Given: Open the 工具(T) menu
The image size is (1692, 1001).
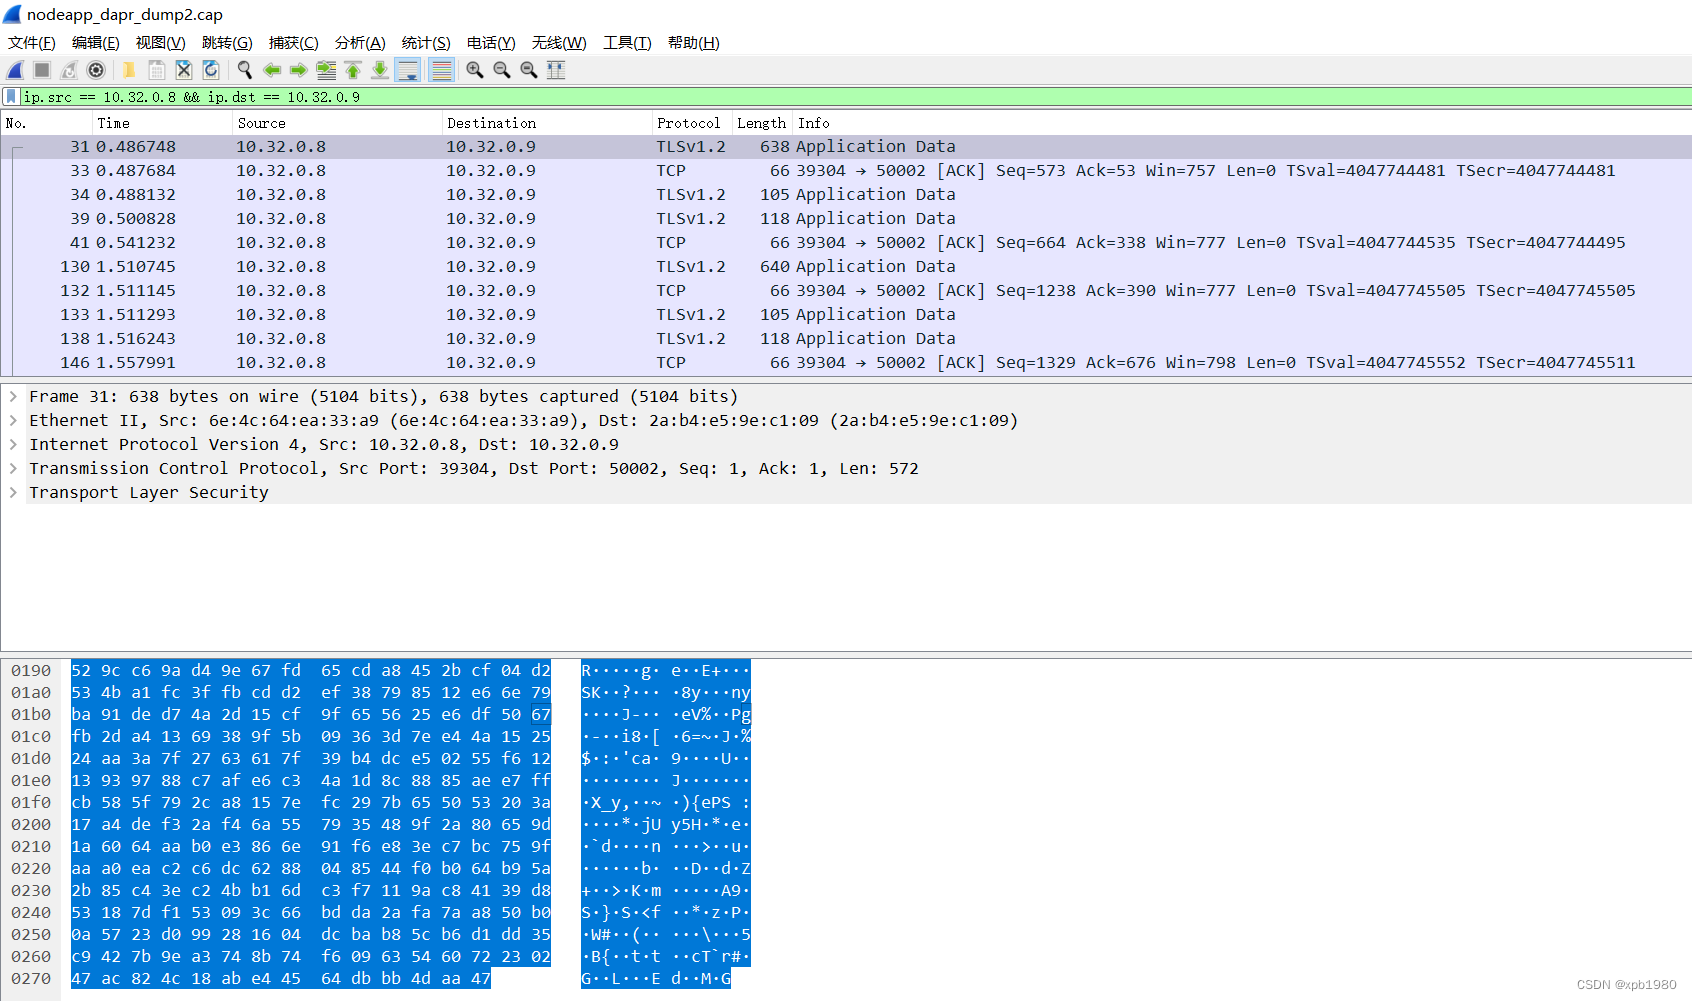Looking at the screenshot, I should tap(627, 43).
